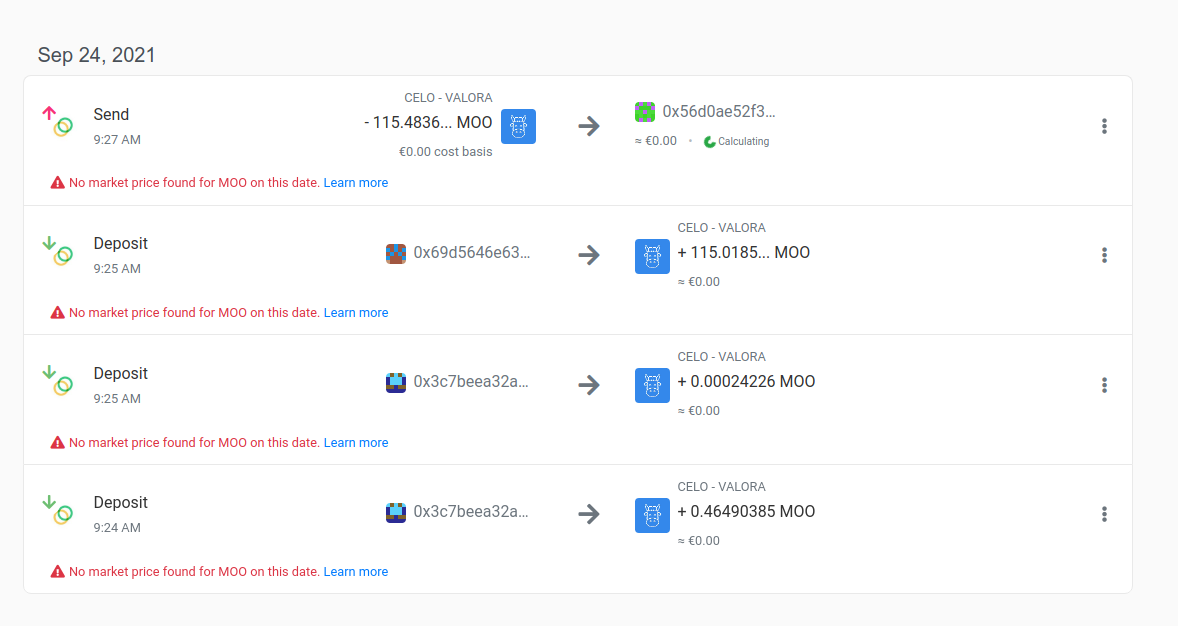Open Learn more link in the 0.46490385 MOO deposit

pos(355,572)
